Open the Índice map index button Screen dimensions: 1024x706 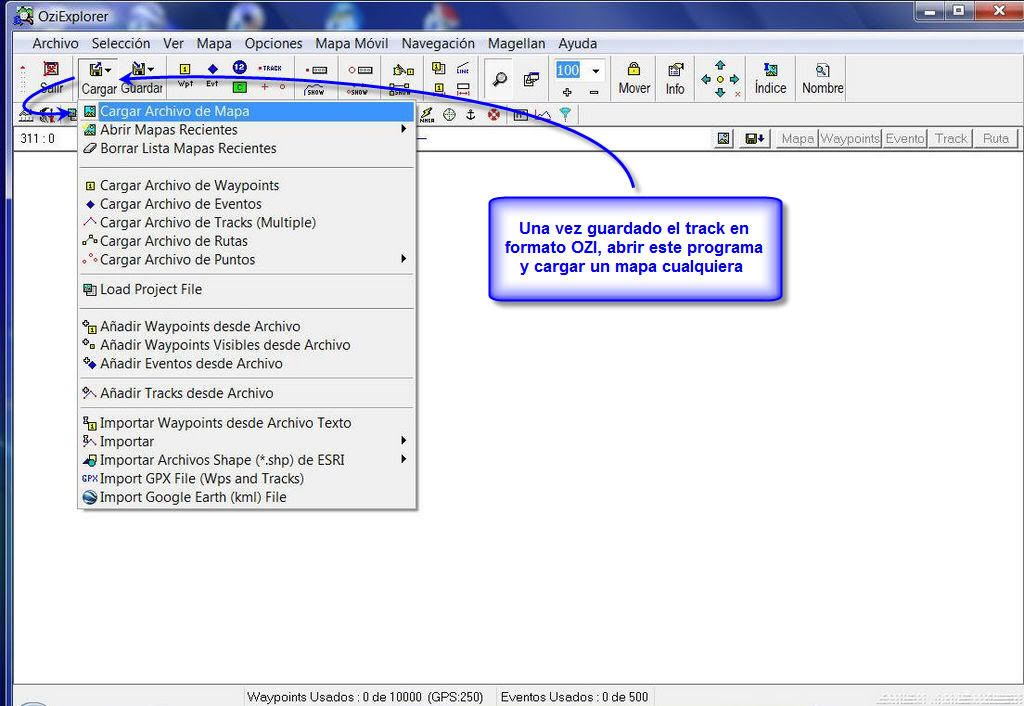pos(771,78)
